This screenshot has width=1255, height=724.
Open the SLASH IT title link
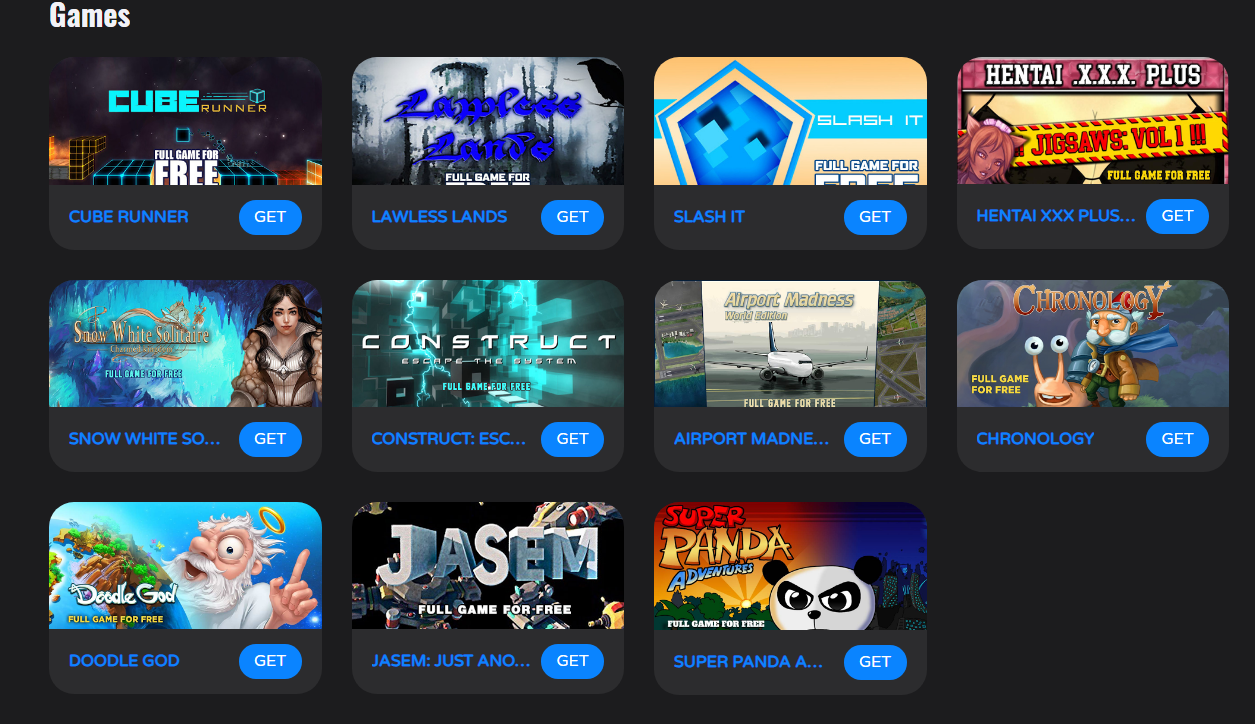coord(709,217)
